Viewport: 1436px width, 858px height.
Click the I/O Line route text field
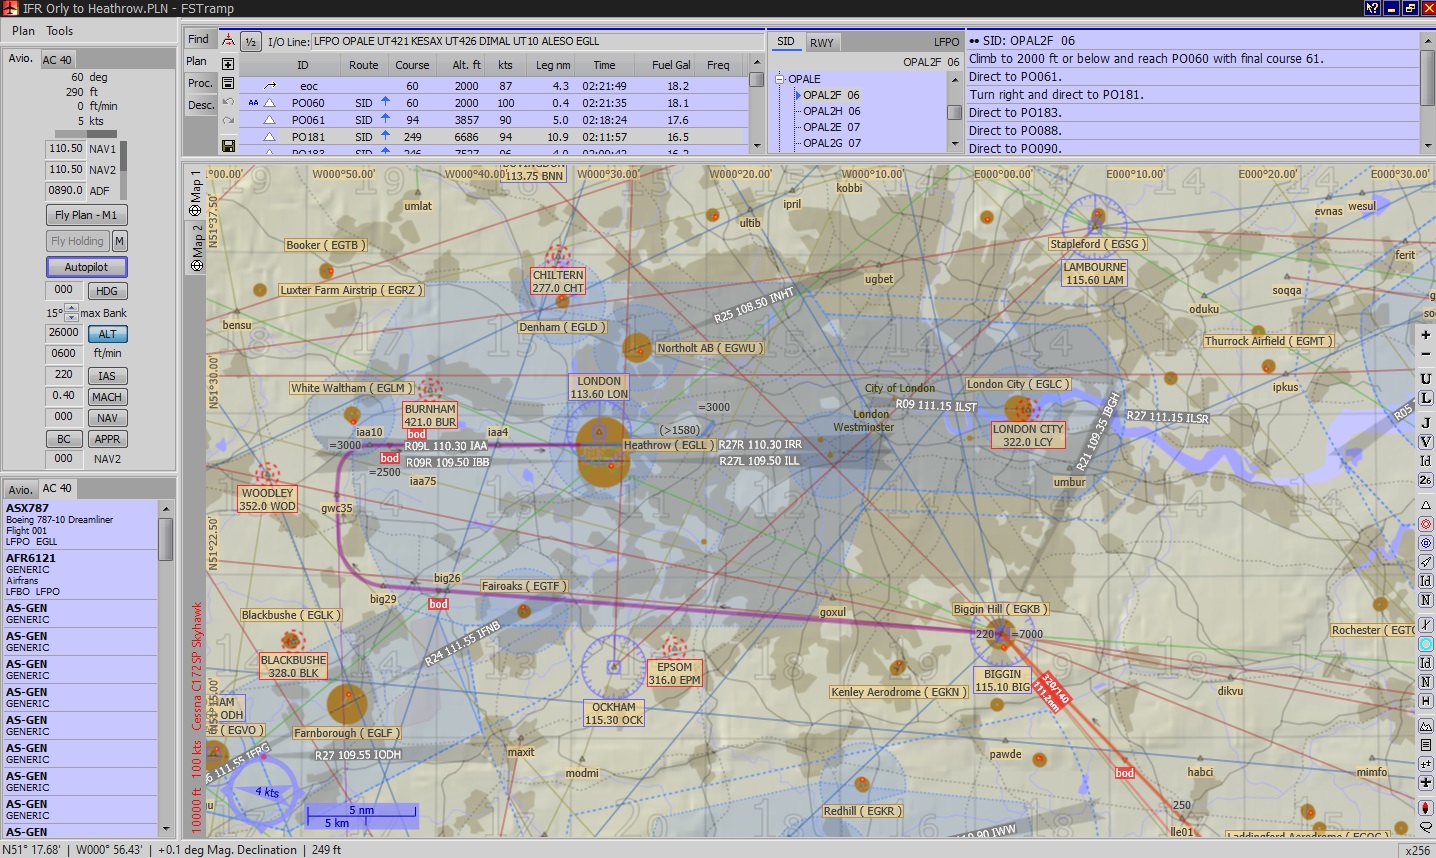click(537, 41)
